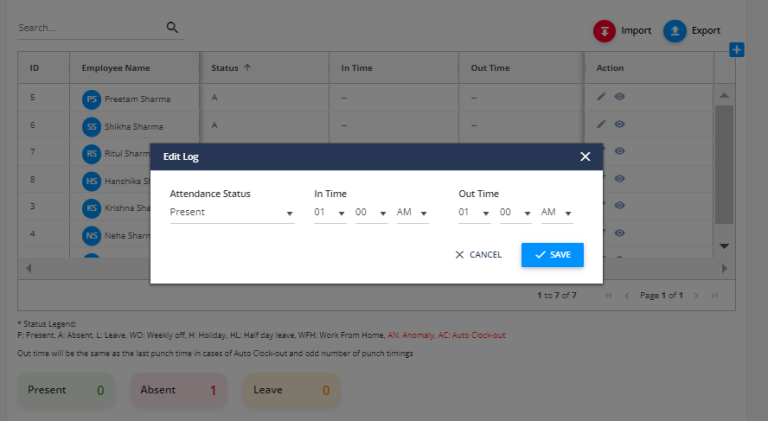Viewport: 768px width, 421px height.
Task: View Preetam Sharma's attendance details
Action: (x=620, y=98)
